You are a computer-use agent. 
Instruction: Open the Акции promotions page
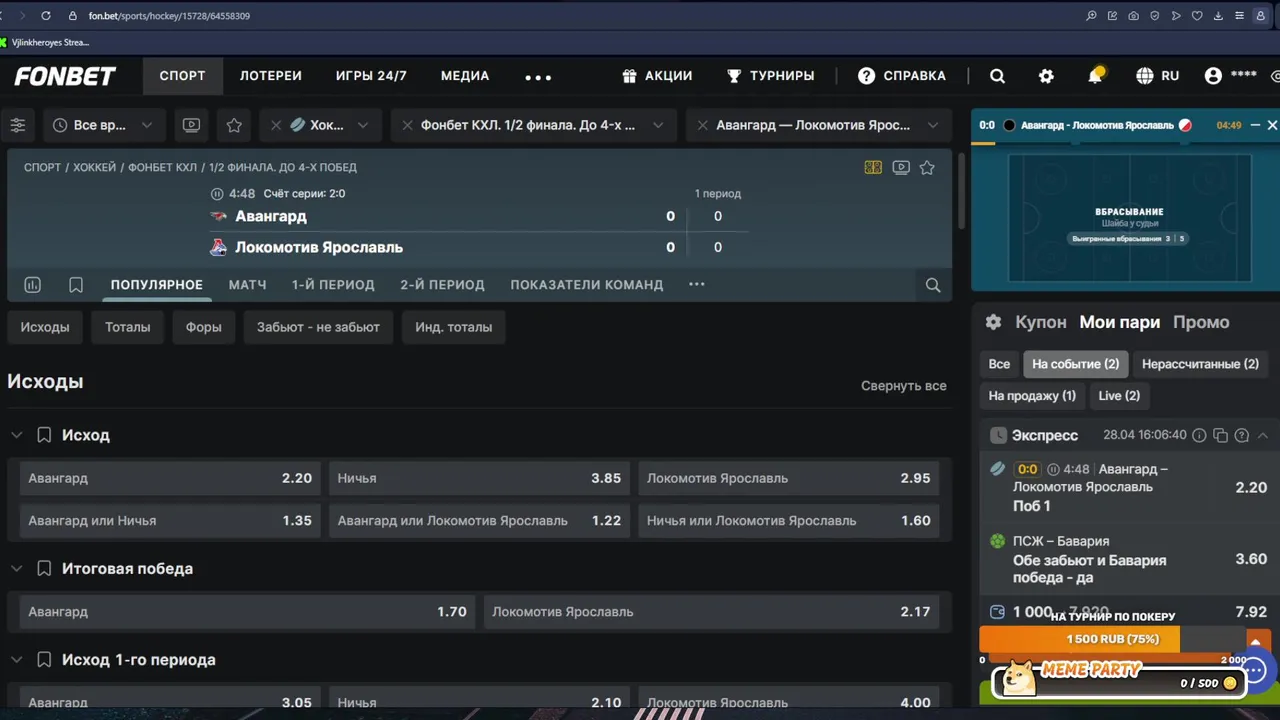[x=657, y=76]
